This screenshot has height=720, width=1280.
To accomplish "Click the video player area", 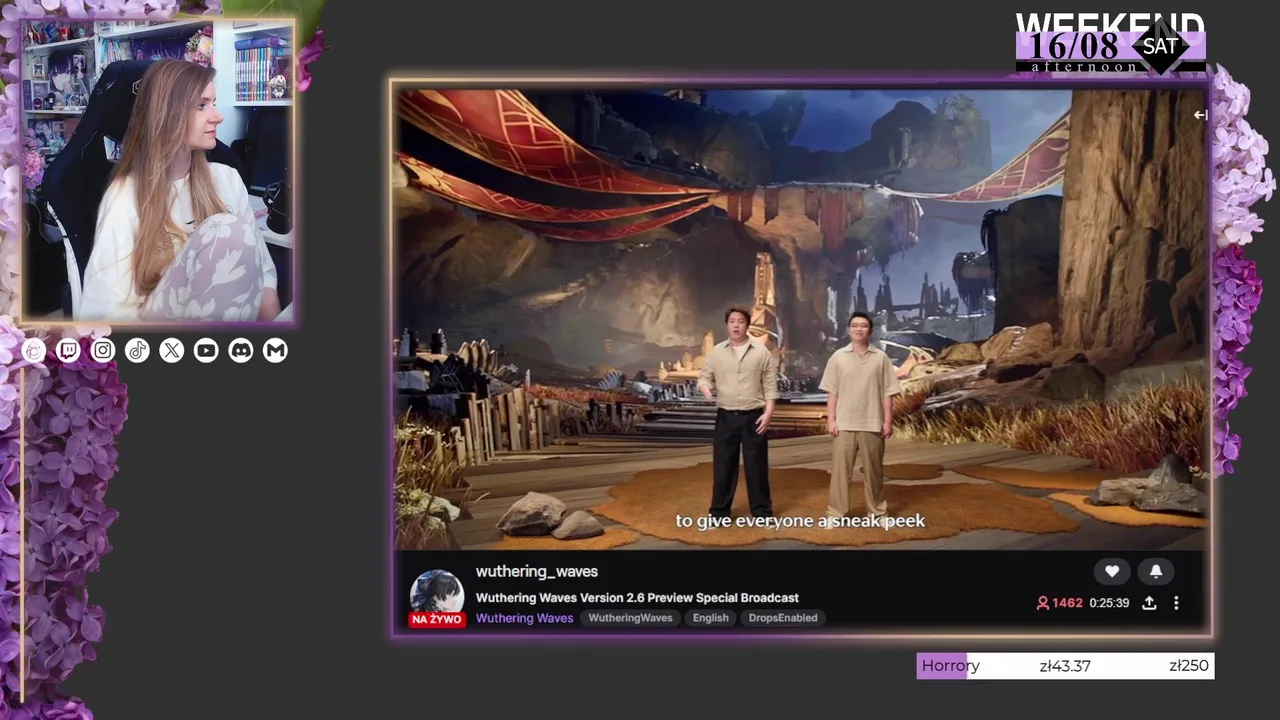I will pos(801,318).
